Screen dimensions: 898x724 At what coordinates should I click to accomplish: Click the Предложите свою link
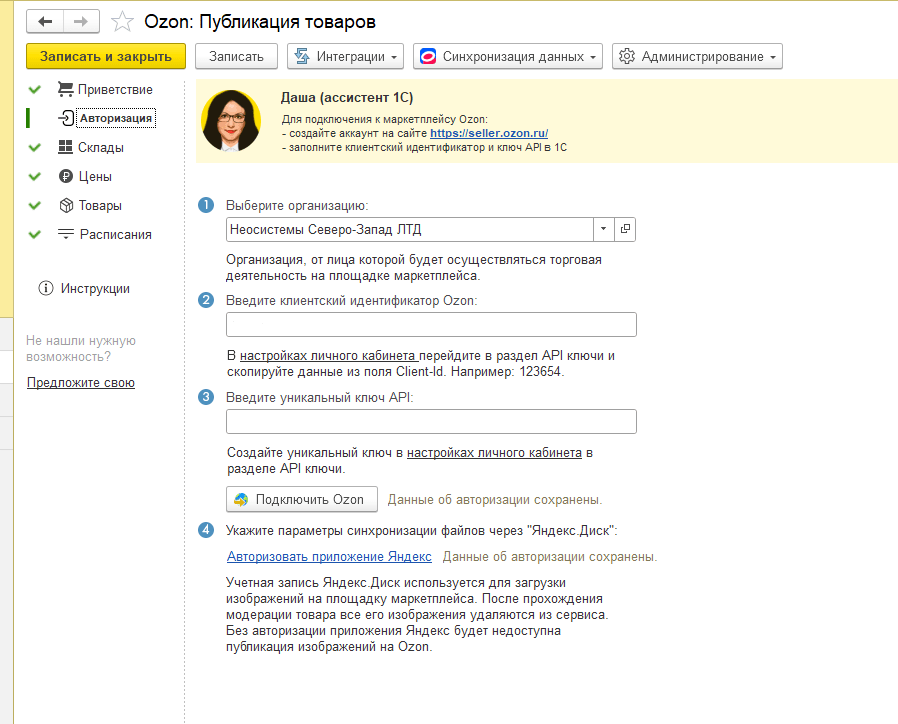pyautogui.click(x=81, y=383)
